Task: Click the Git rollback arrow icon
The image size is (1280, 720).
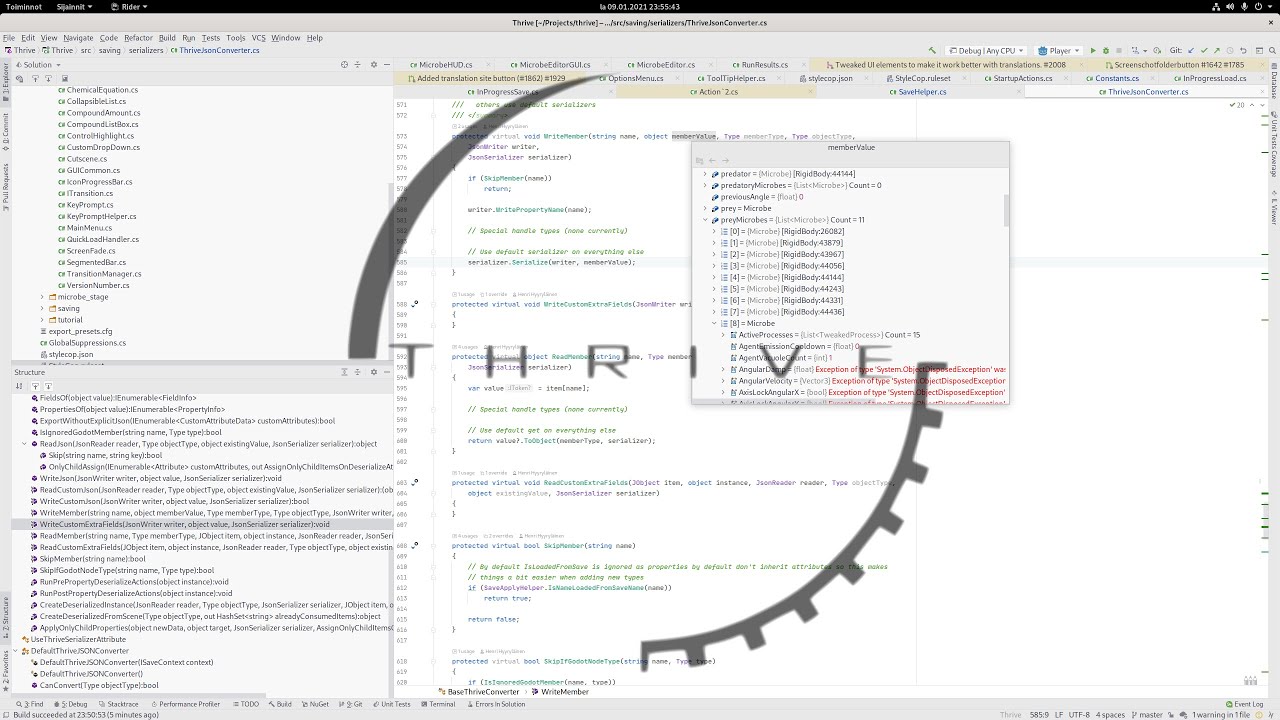Action: pos(1243,51)
